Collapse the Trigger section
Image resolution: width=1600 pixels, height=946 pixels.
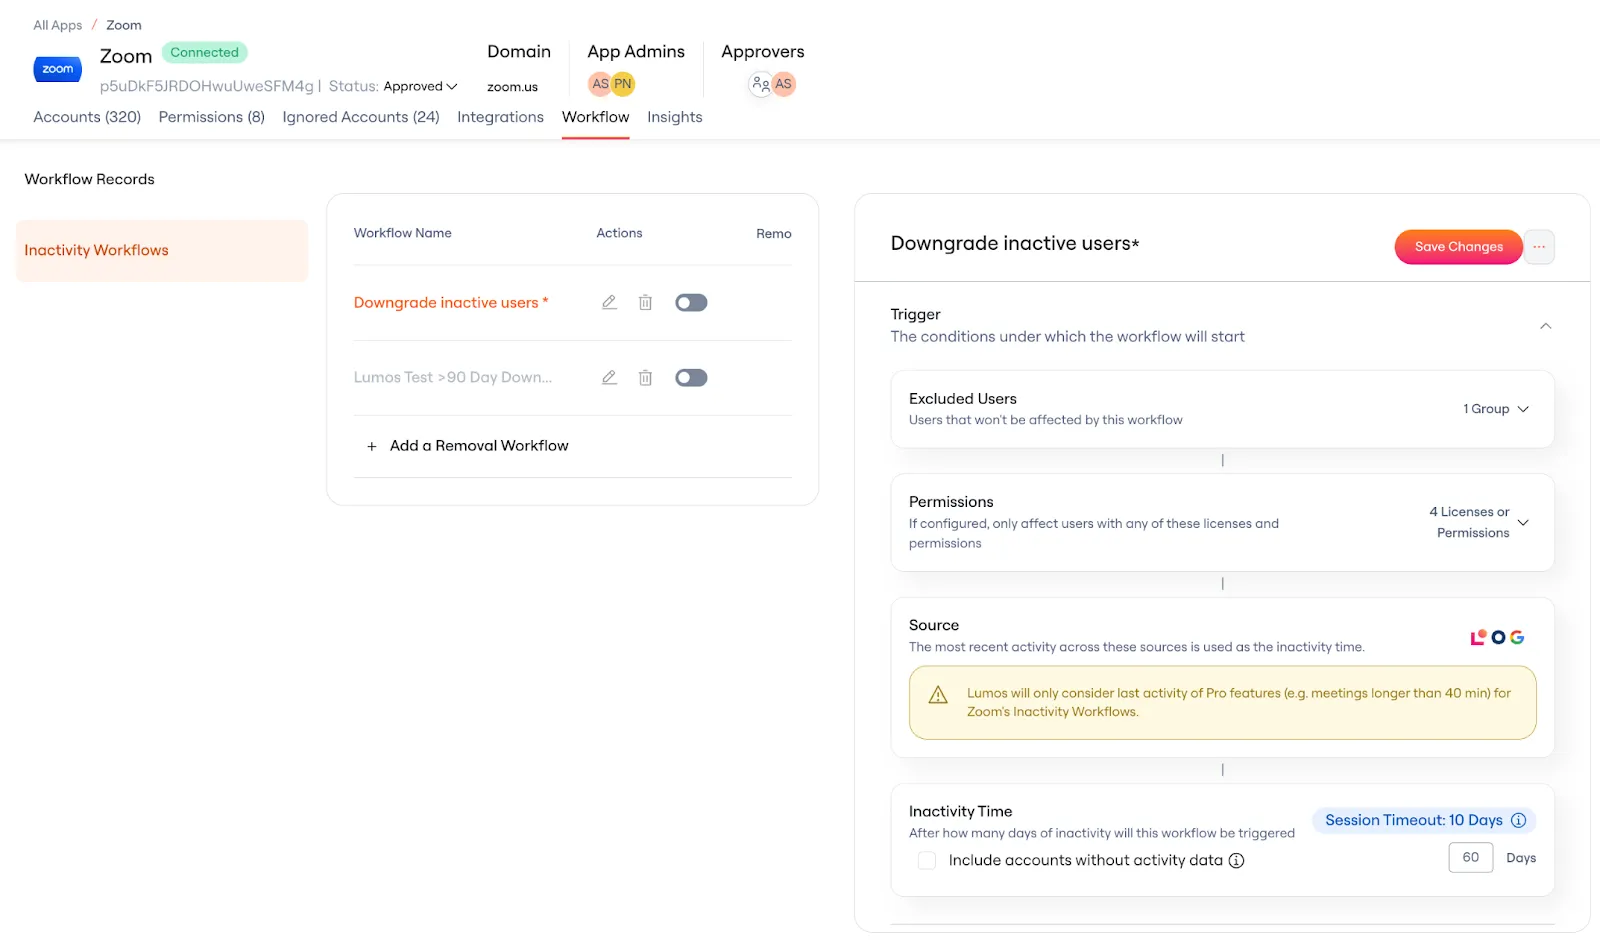click(x=1545, y=326)
